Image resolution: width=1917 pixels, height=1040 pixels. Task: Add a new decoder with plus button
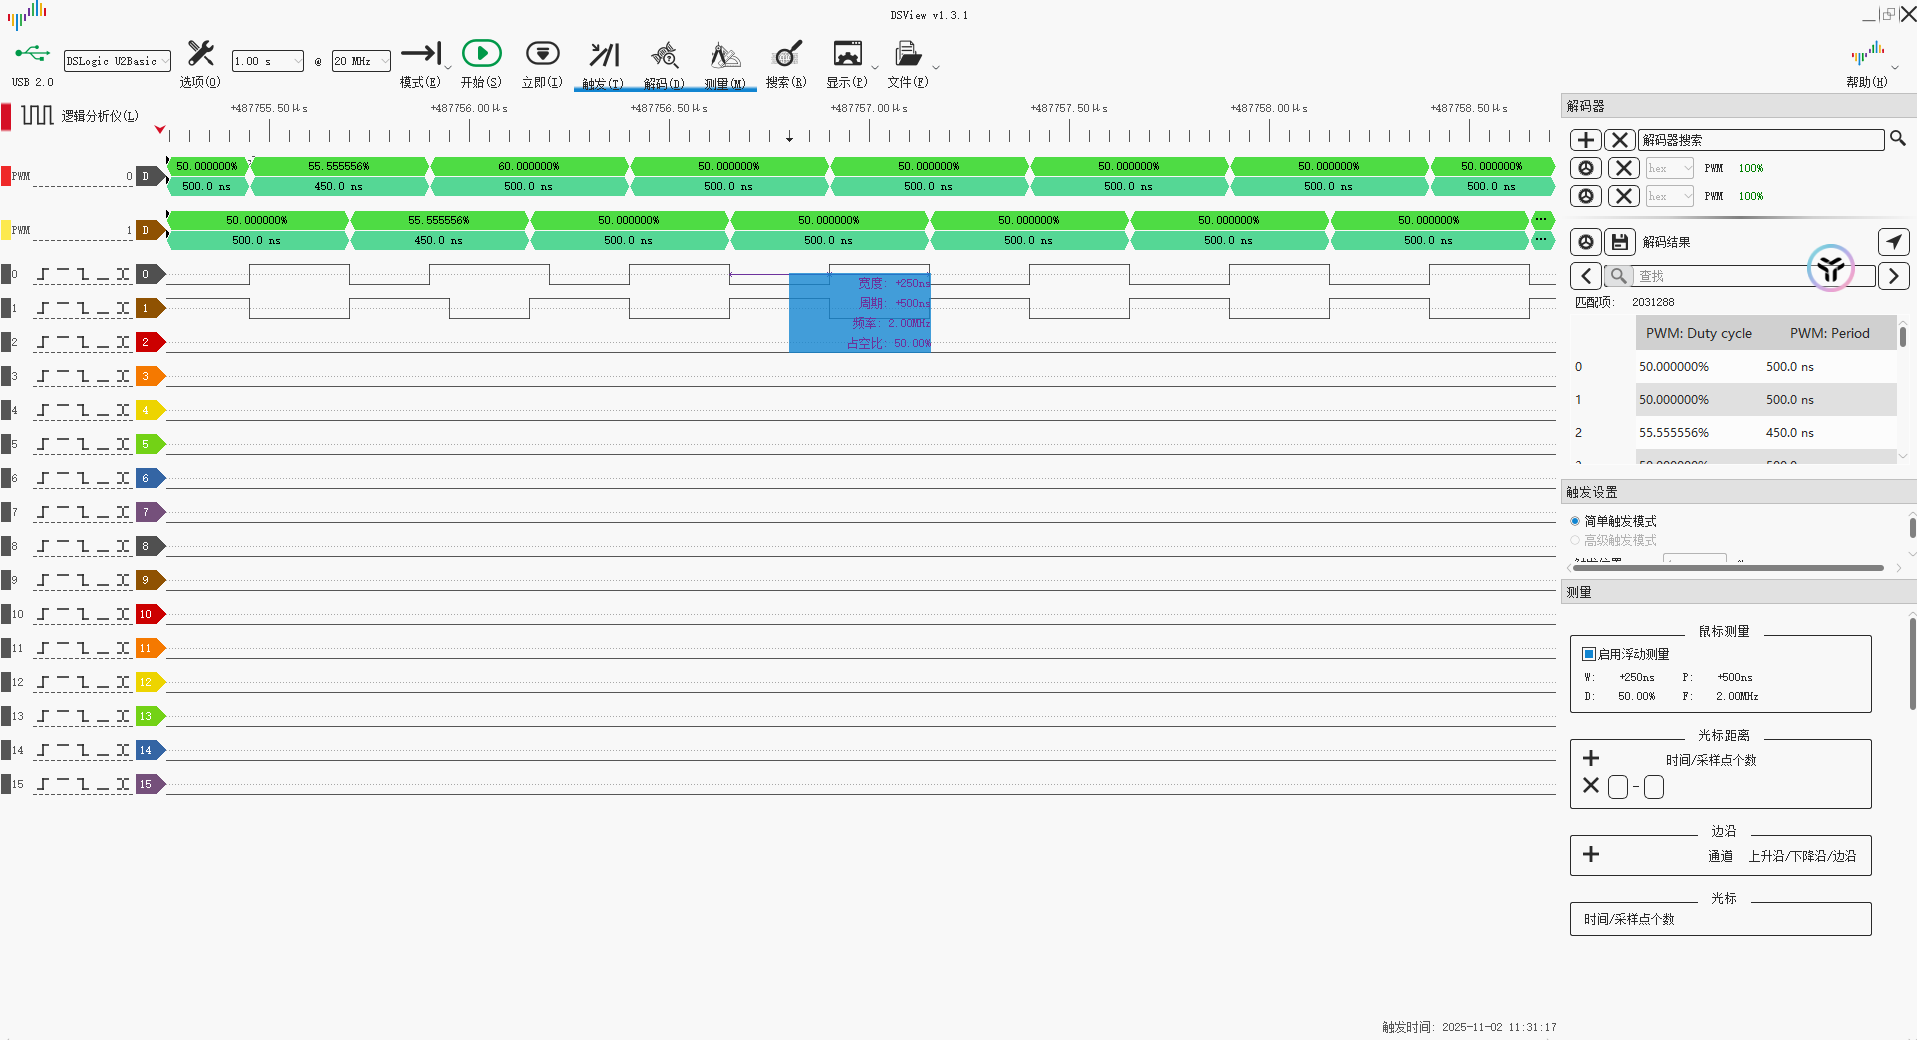(1586, 140)
